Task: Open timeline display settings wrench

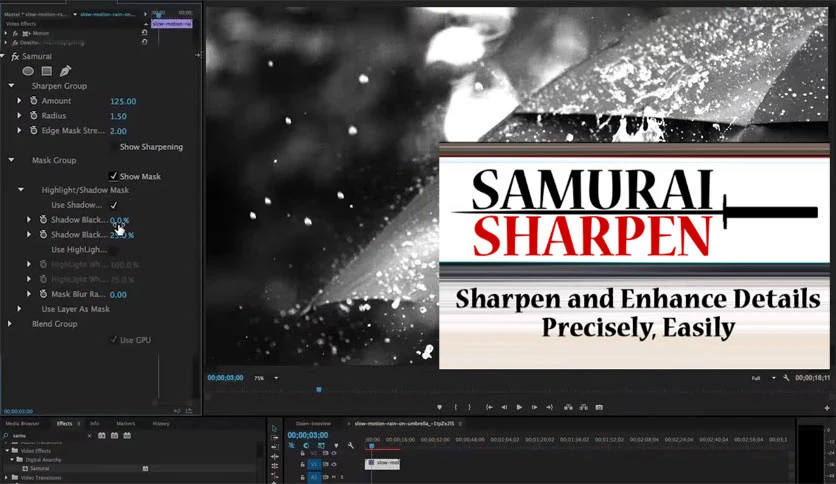Action: click(350, 445)
